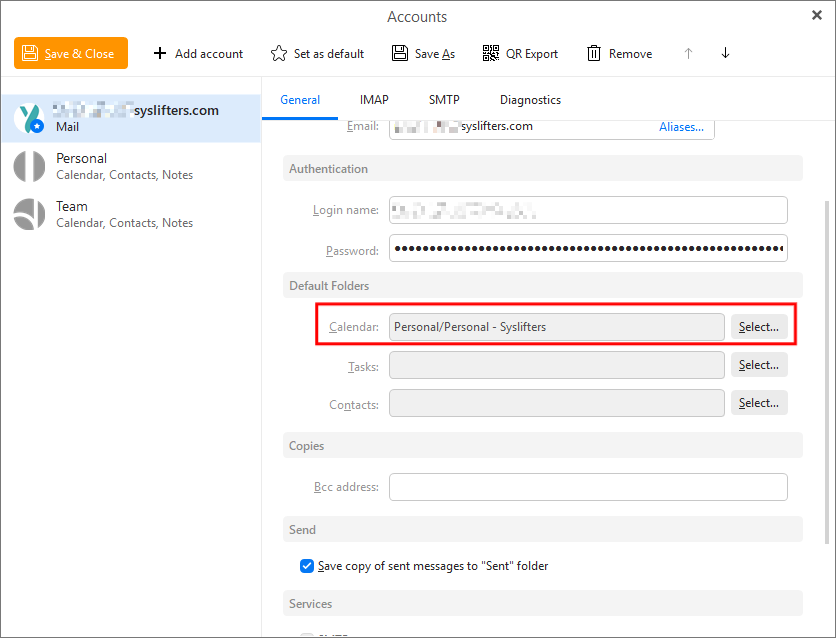Open the Diagnostics tab
Screen dimensions: 836x638
click(x=530, y=100)
